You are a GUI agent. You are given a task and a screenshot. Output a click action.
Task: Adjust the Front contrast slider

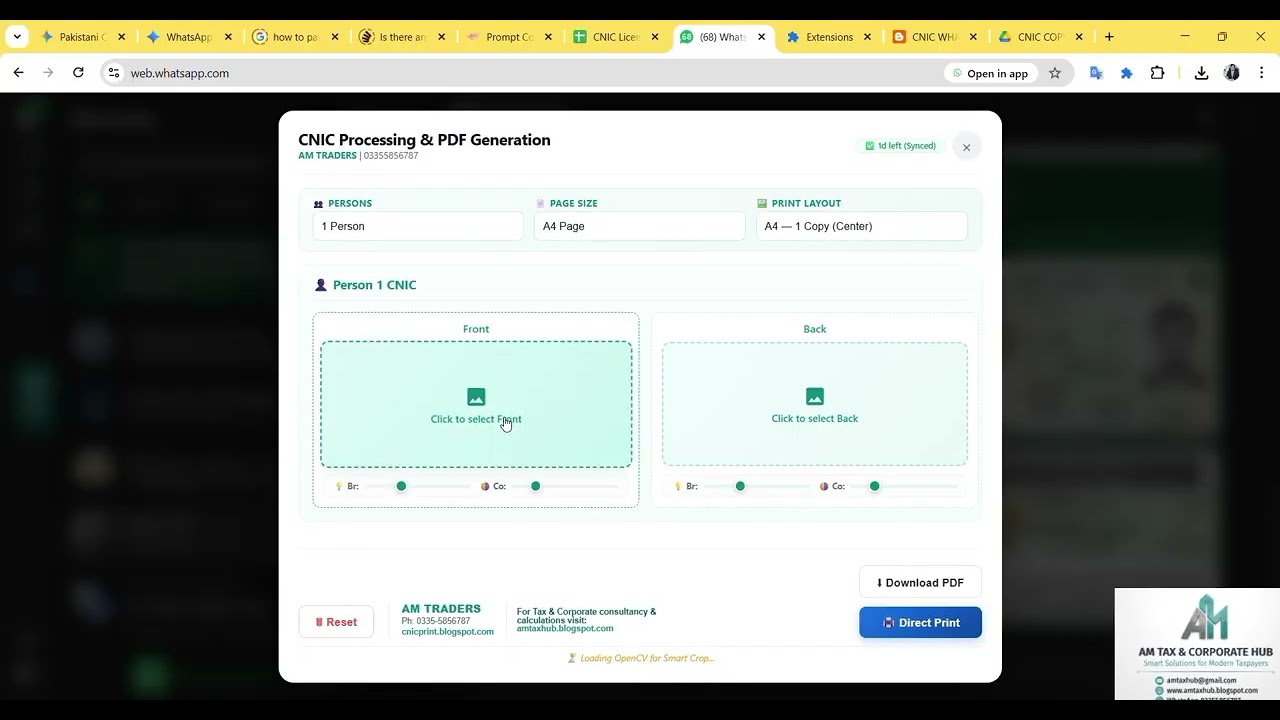tap(564, 486)
